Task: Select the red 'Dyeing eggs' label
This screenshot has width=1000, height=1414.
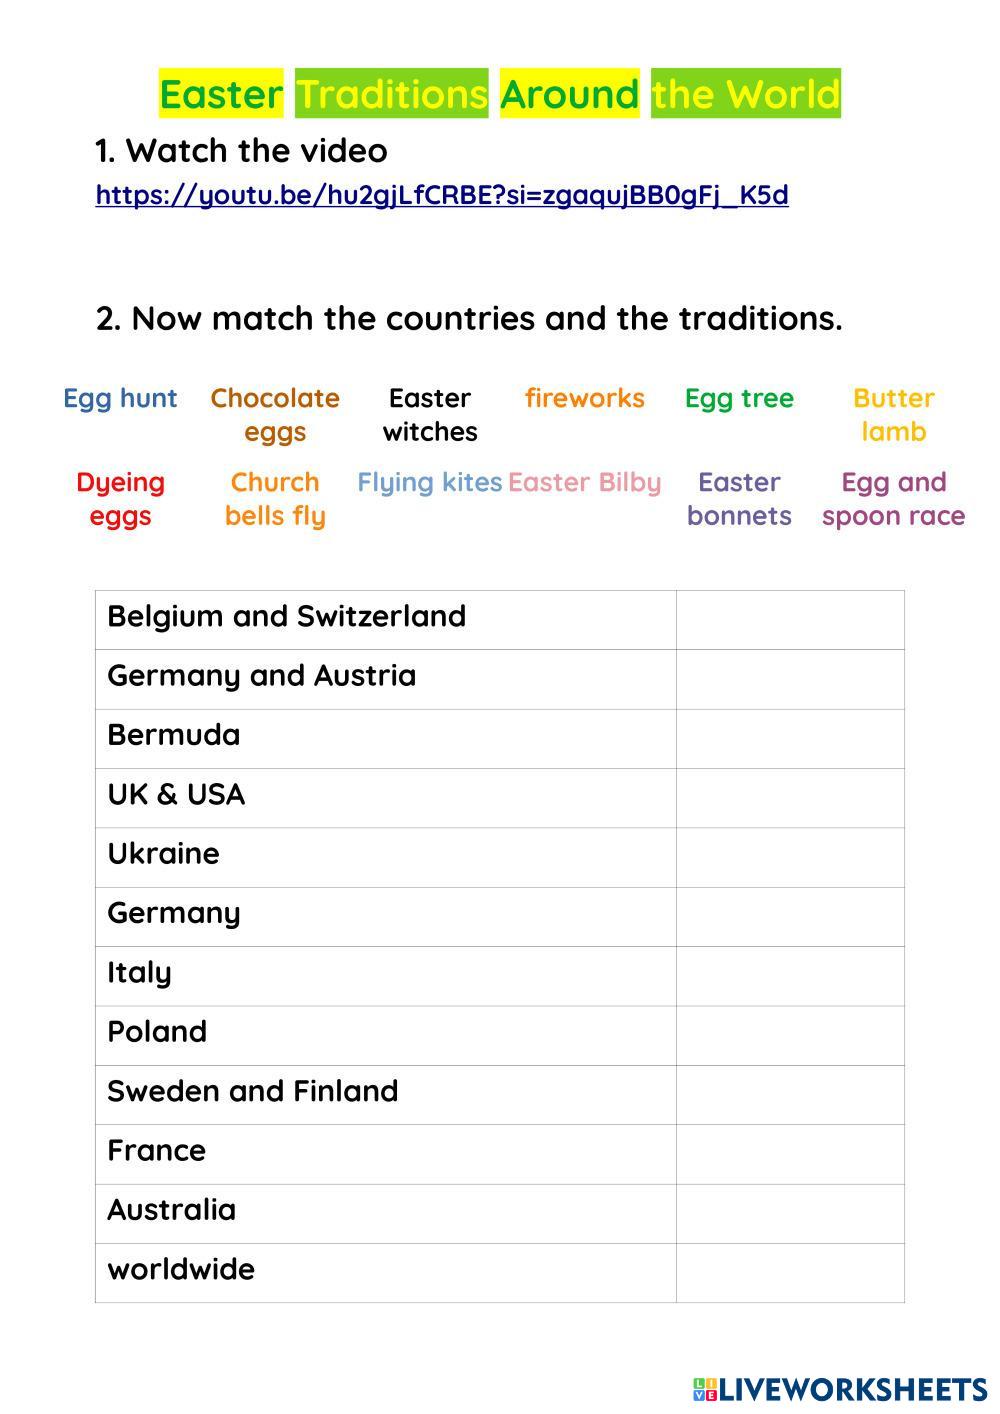Action: pyautogui.click(x=120, y=499)
